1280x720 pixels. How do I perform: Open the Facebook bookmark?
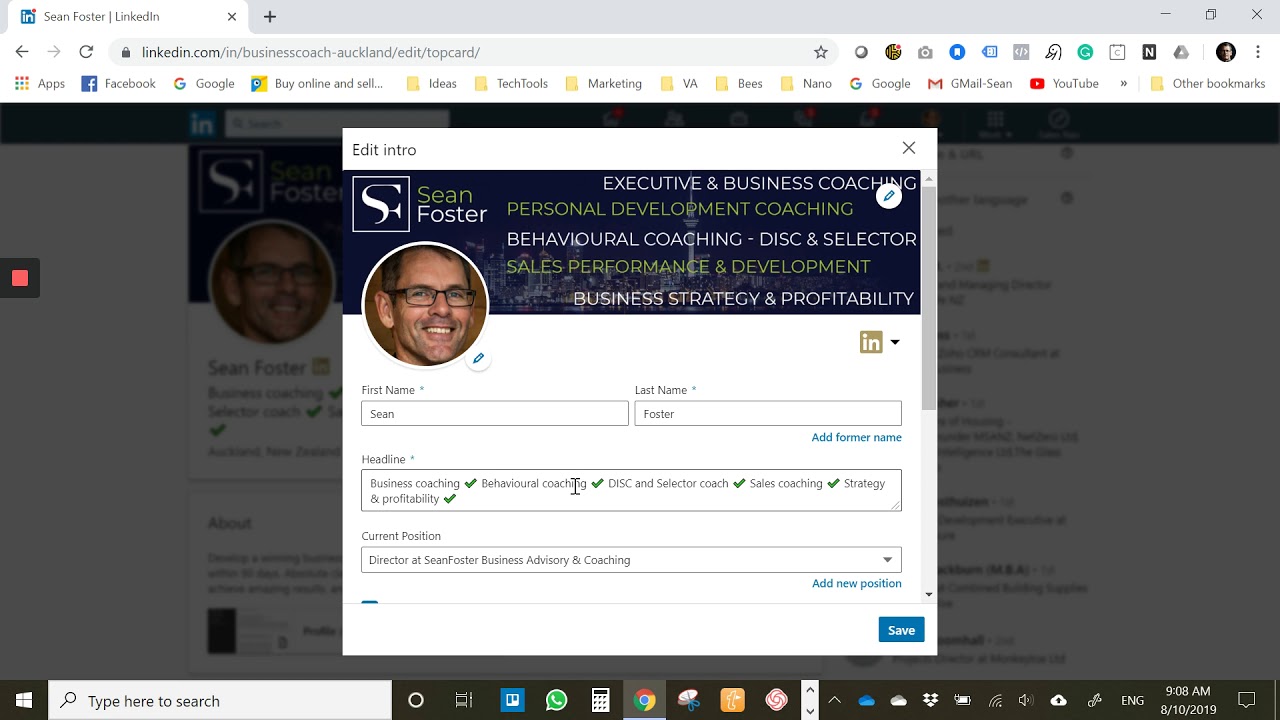pos(119,84)
